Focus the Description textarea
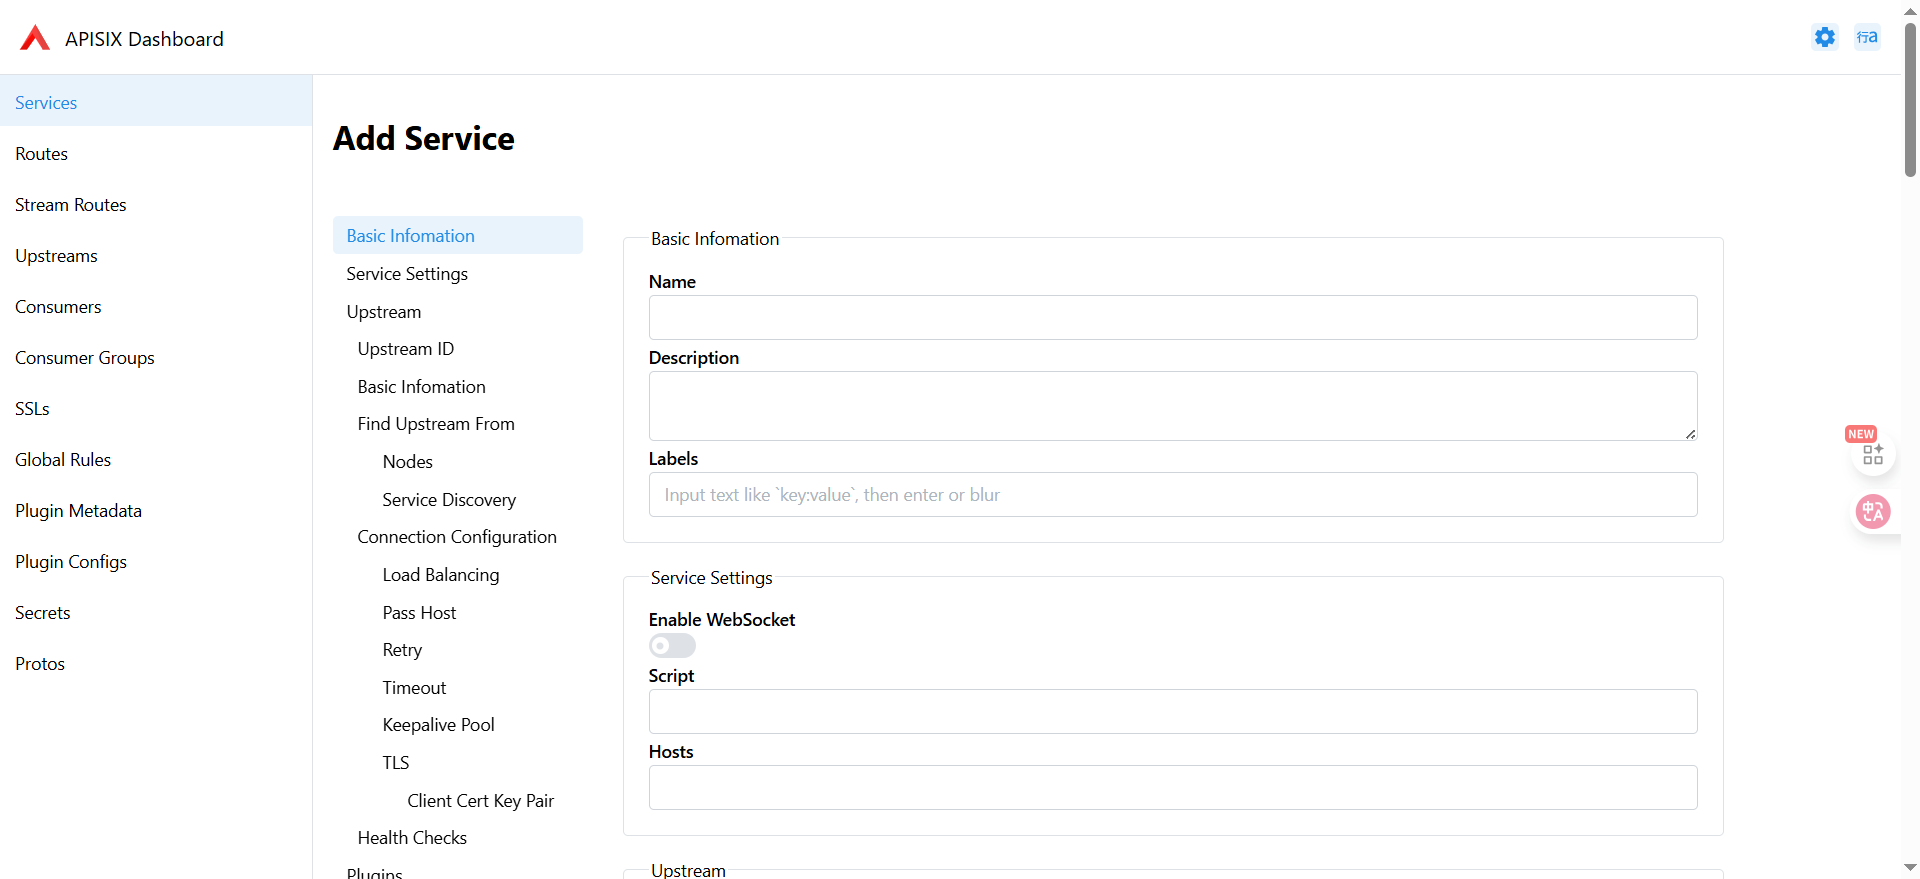Screen dimensions: 1920x879 [x=1173, y=406]
